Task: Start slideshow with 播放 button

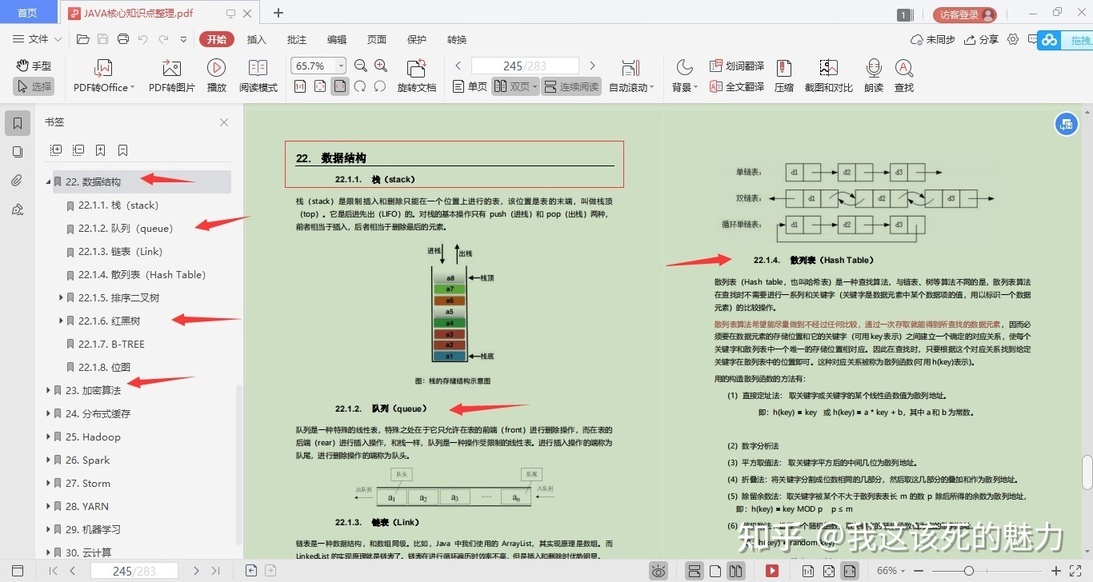Action: coord(216,76)
